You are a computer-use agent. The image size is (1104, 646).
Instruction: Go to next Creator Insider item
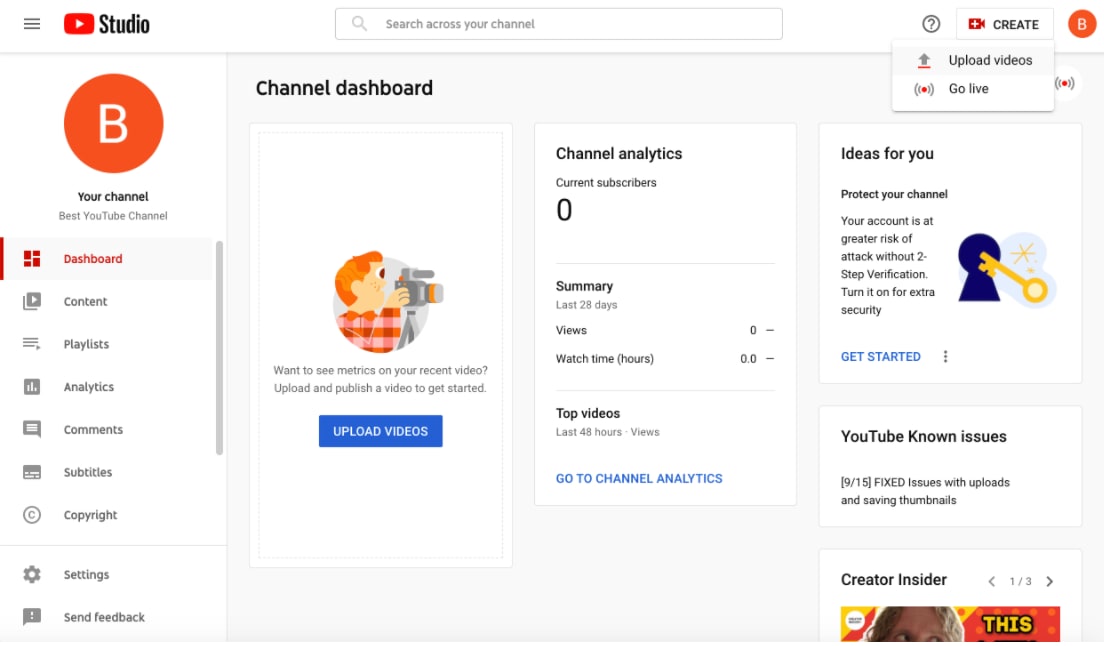point(1050,581)
